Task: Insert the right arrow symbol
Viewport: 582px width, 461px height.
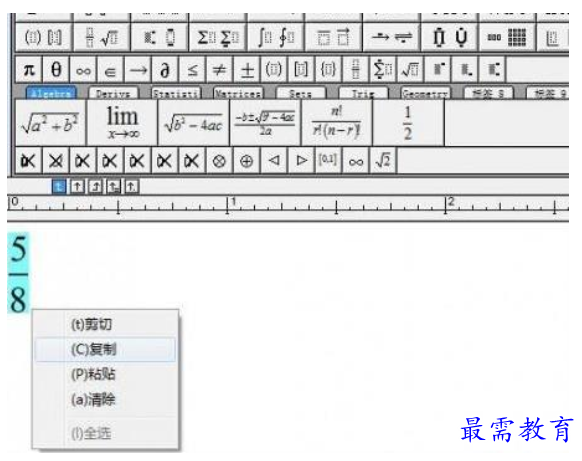Action: click(x=138, y=69)
